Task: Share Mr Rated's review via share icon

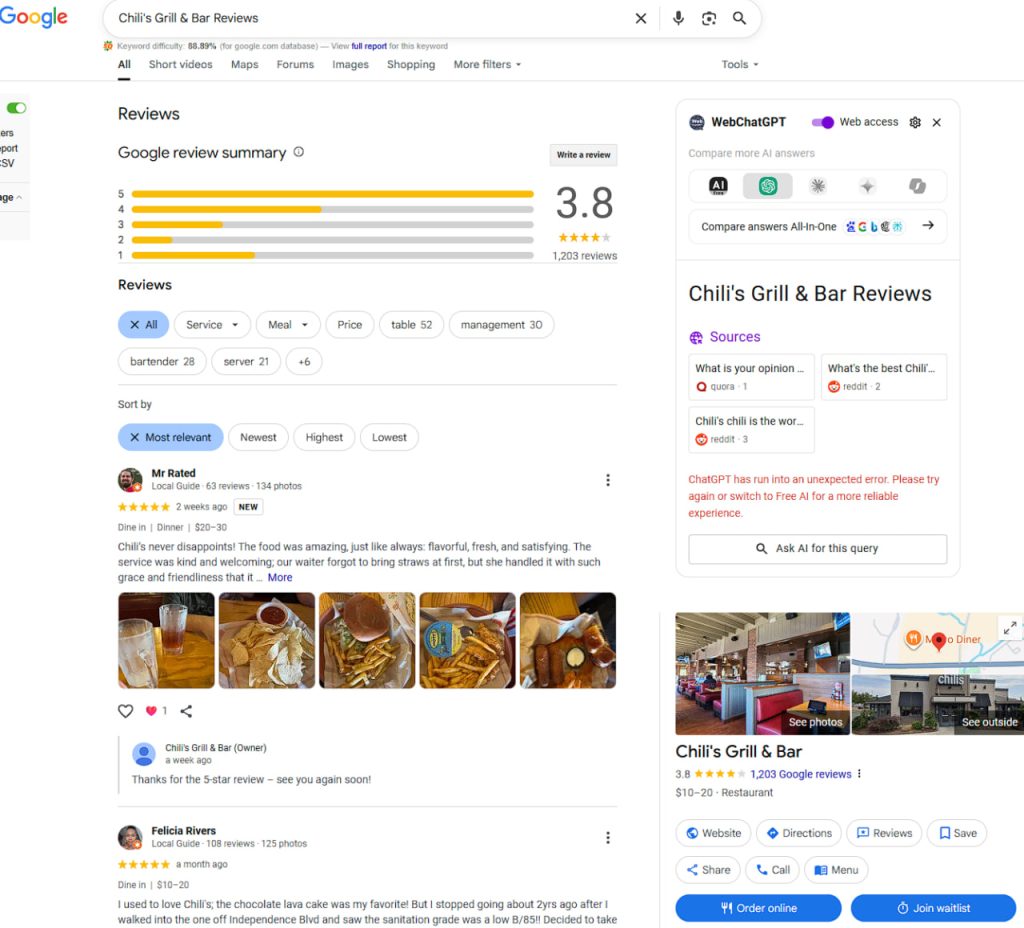Action: (x=186, y=711)
